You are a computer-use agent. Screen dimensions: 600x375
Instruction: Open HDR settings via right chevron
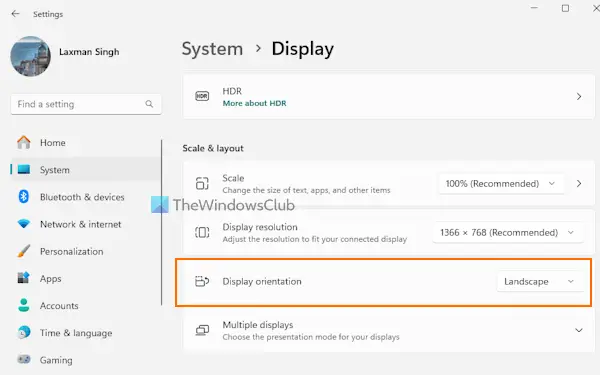pos(579,96)
